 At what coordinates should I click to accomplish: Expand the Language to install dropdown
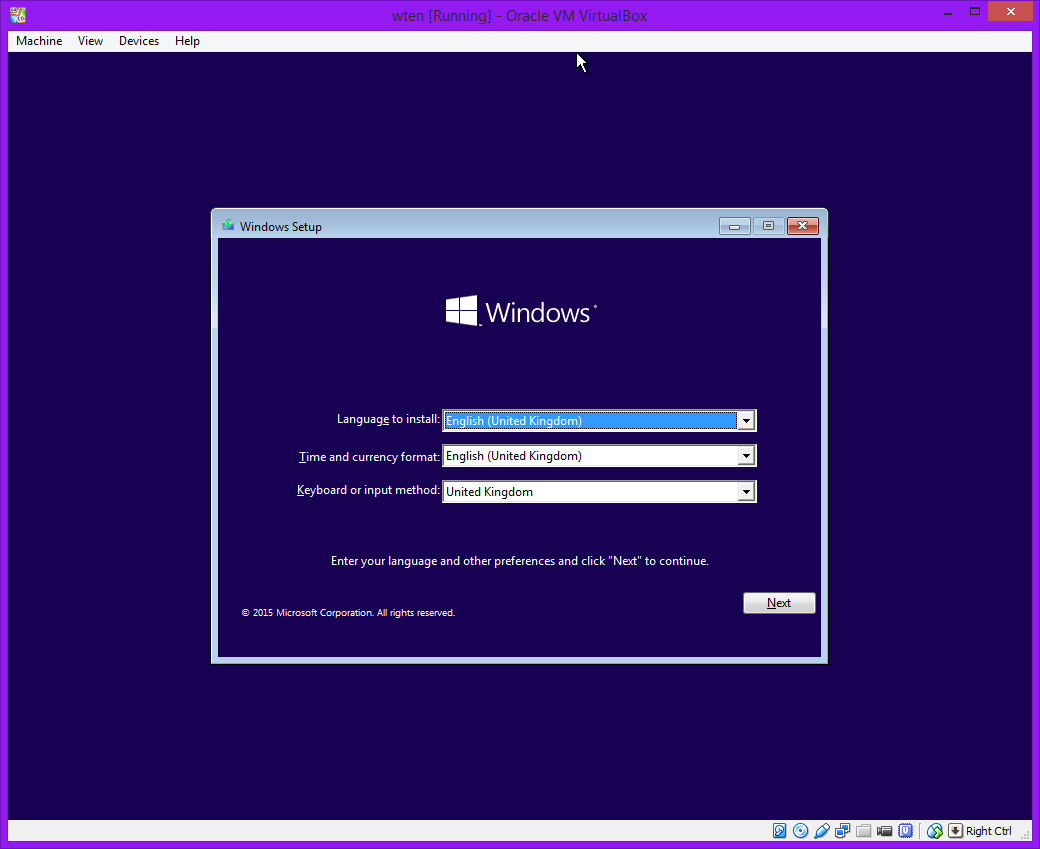[745, 421]
